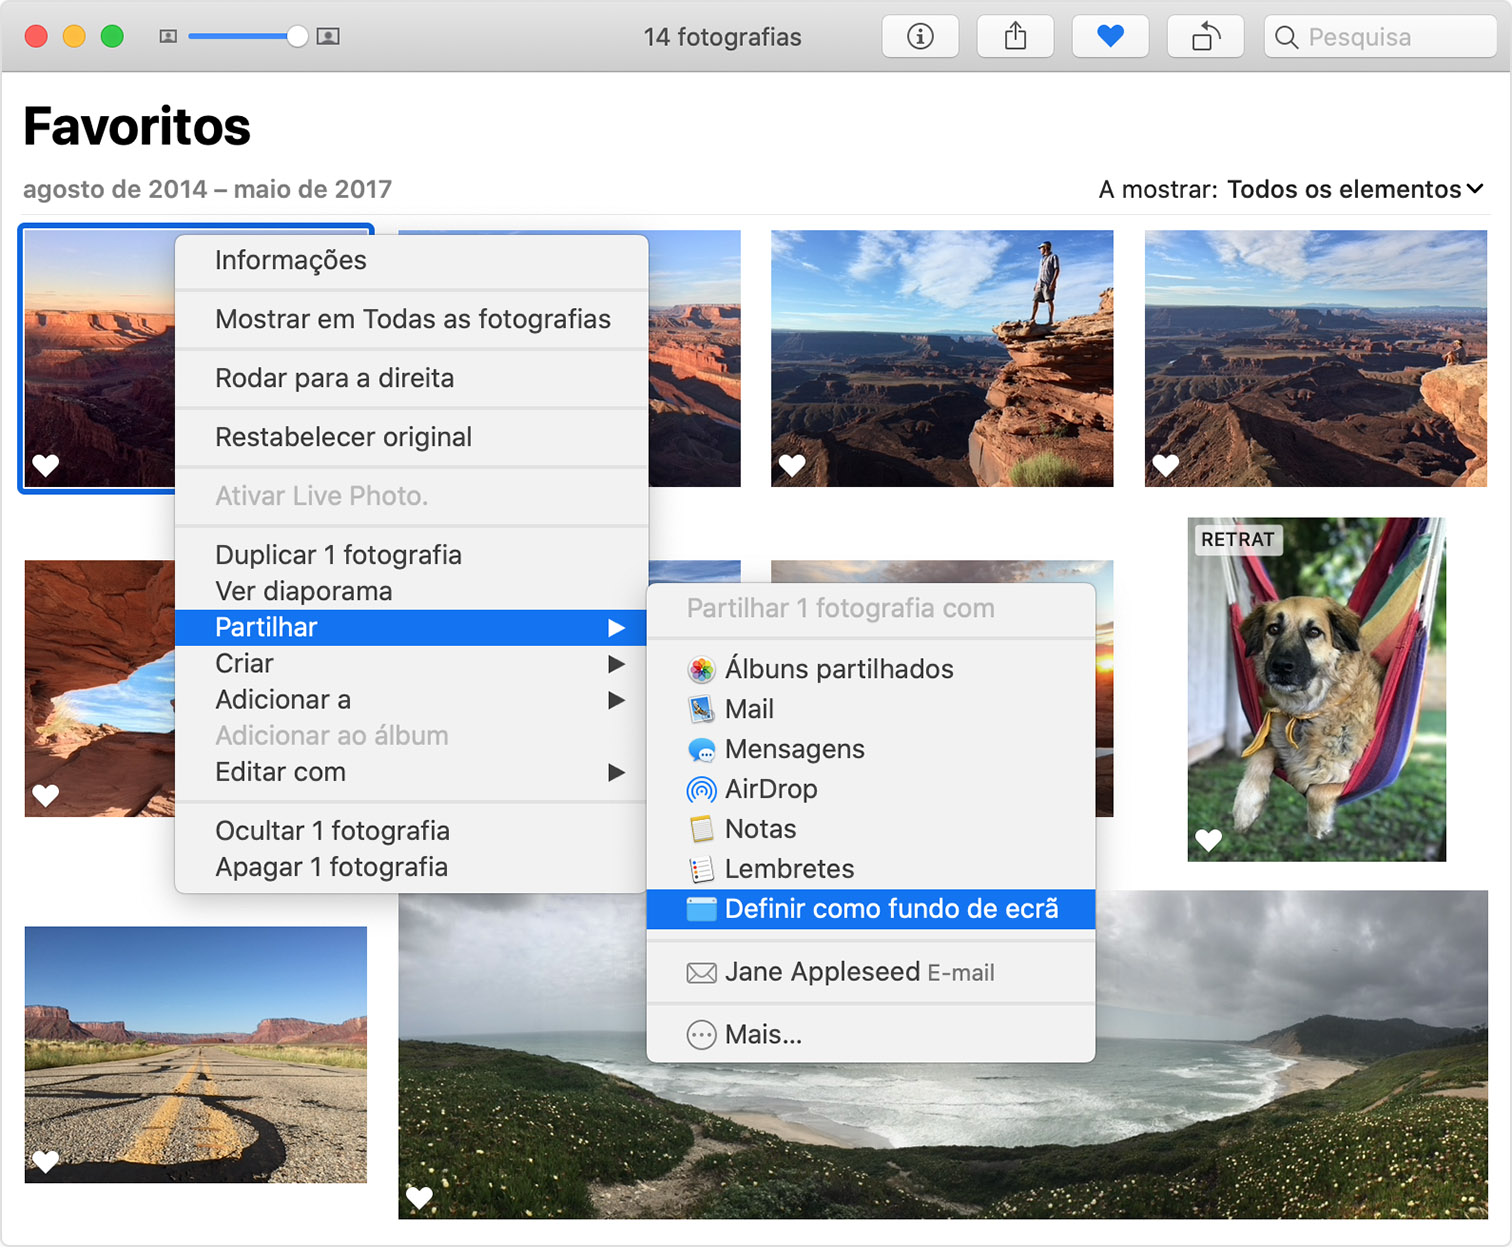
Task: Choose Definir como fundo de ecrã
Action: click(x=891, y=909)
